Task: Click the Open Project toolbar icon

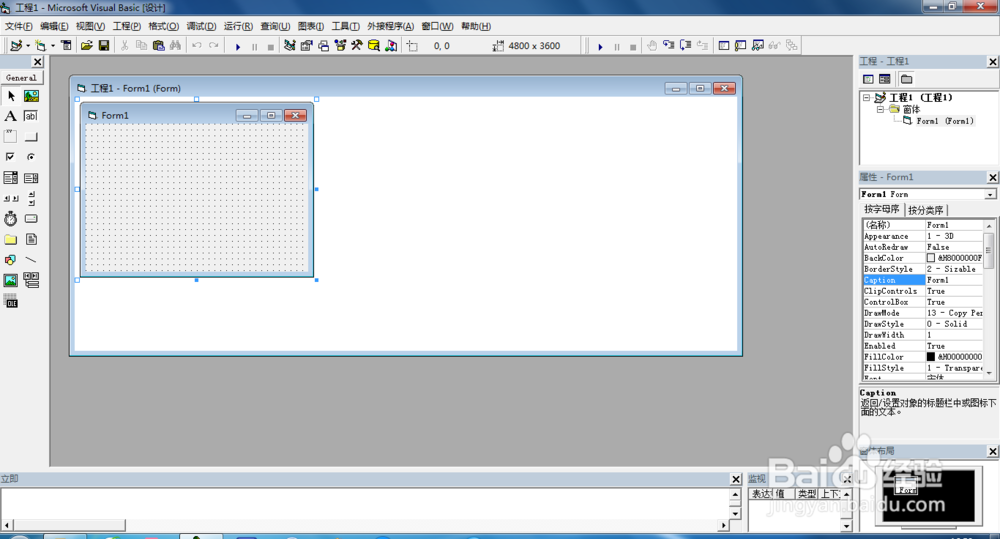Action: click(87, 45)
